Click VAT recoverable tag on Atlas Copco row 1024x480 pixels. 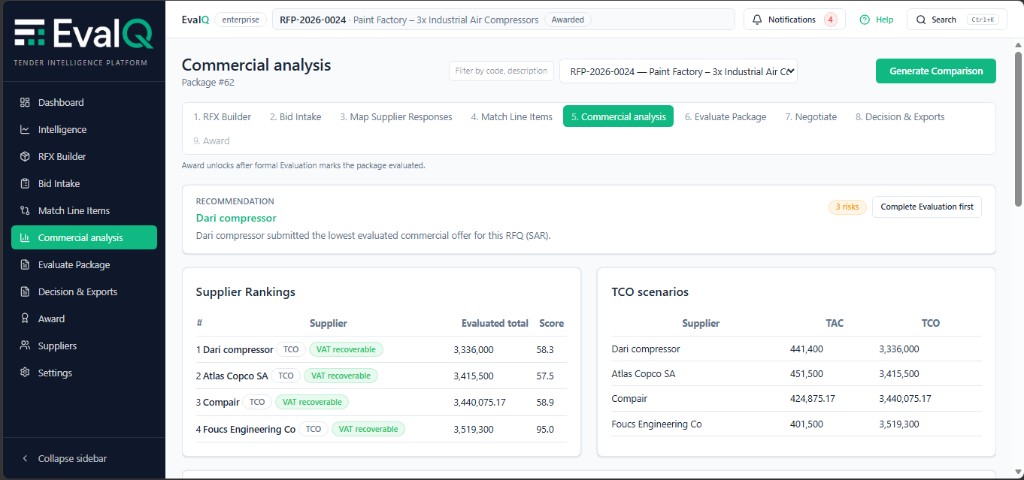pos(340,376)
